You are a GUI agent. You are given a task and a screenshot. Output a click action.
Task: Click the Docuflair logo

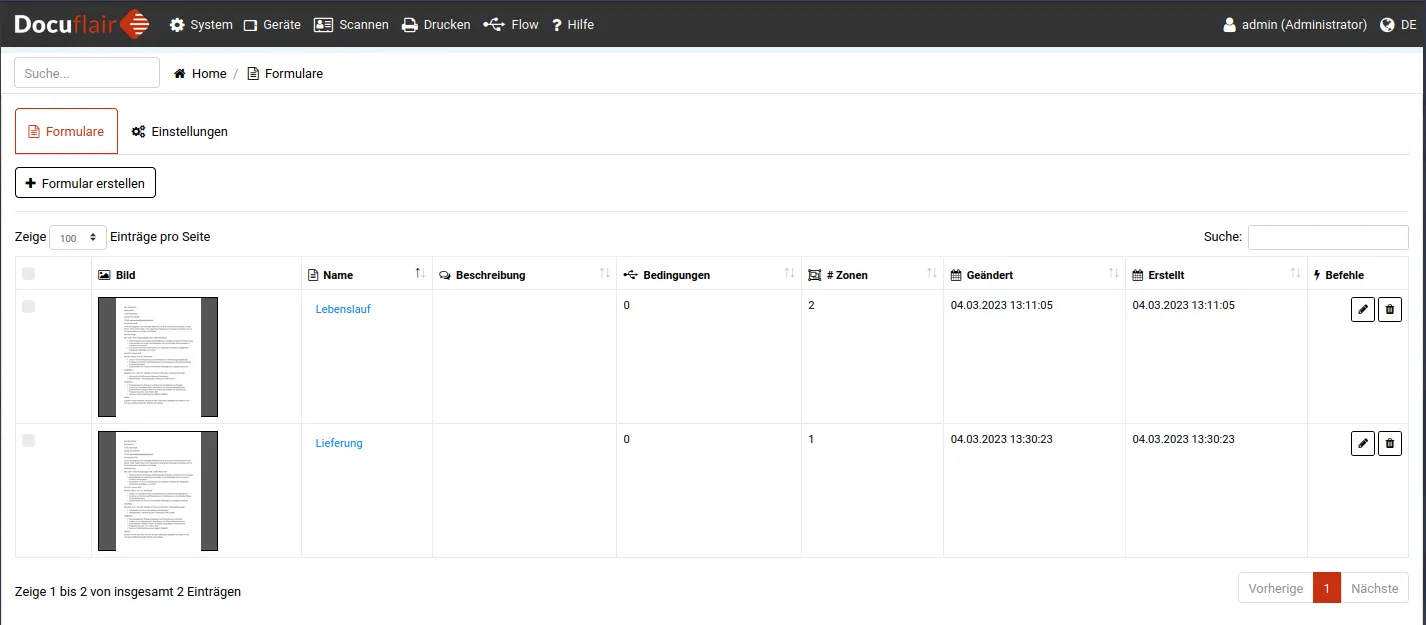[82, 24]
